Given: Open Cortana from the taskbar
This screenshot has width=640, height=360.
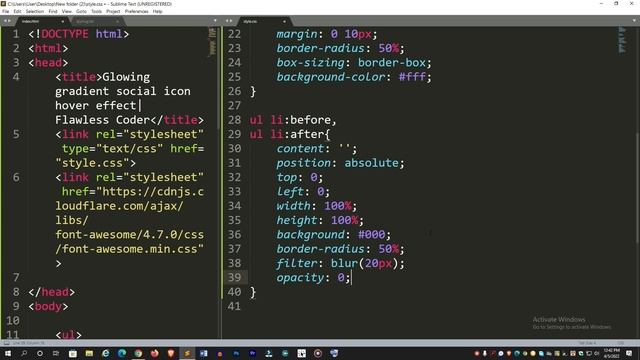Looking at the screenshot, I should [40, 353].
